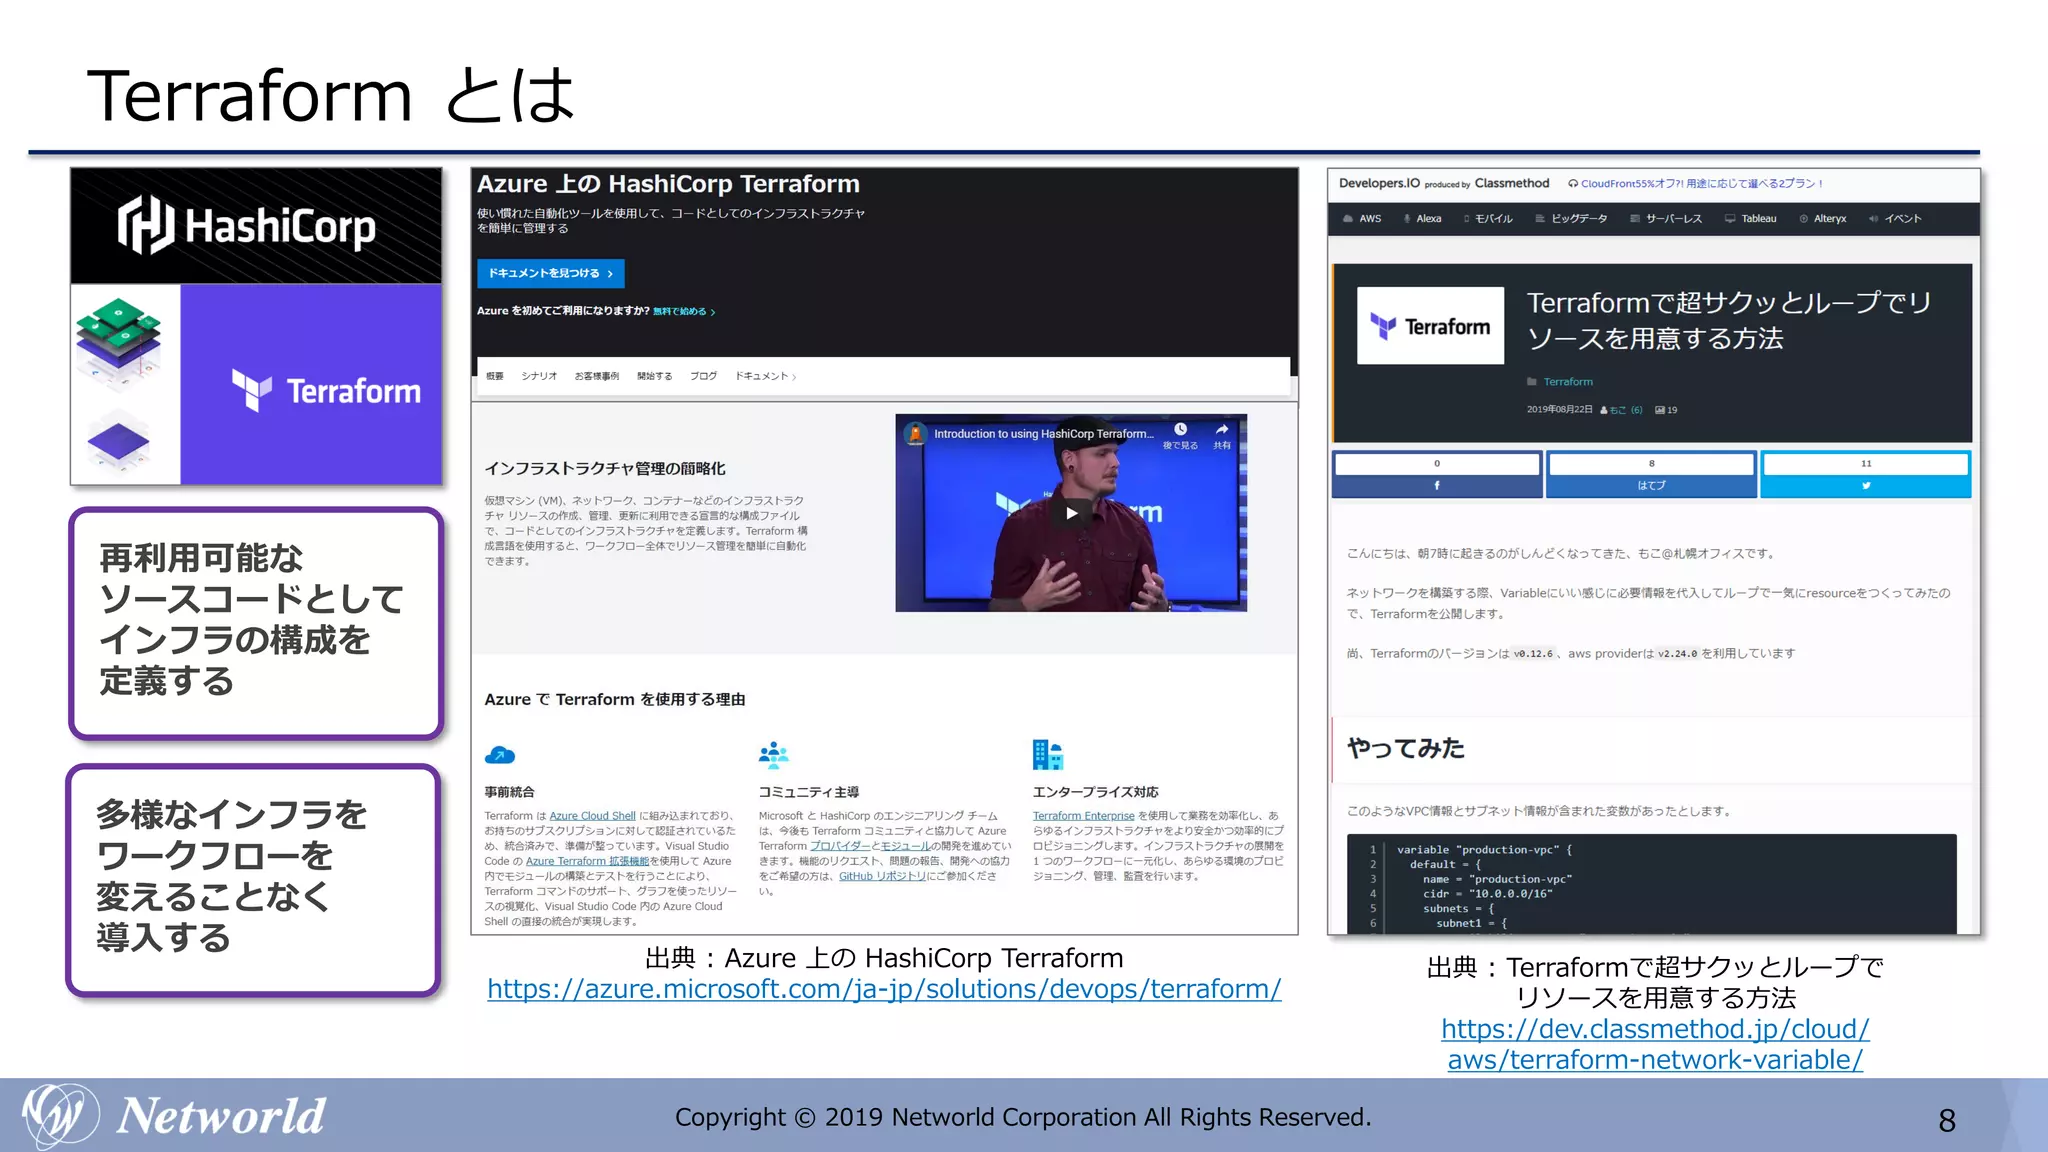Image resolution: width=2048 pixels, height=1152 pixels.
Task: Open the モジュール link
Action: [x=905, y=846]
